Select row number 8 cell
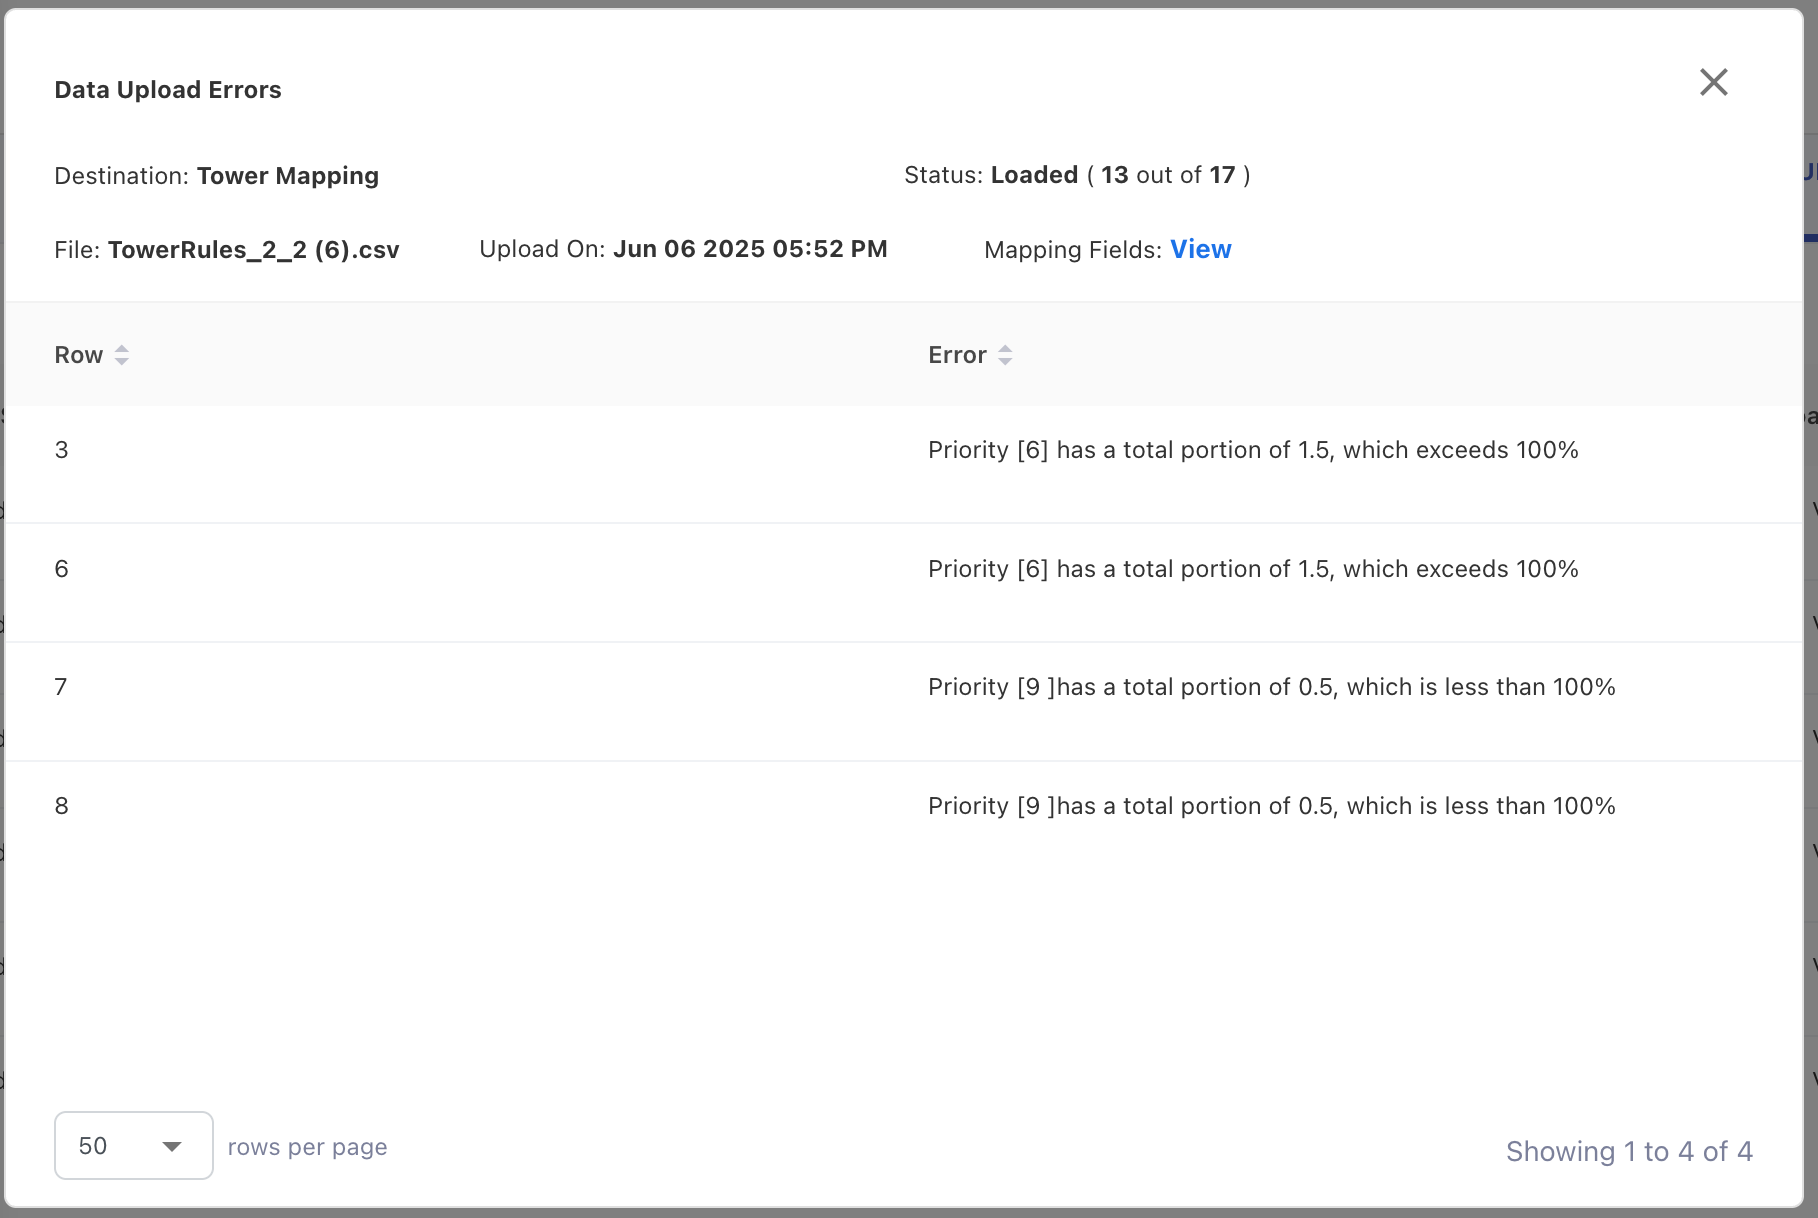Image resolution: width=1818 pixels, height=1218 pixels. click(62, 806)
